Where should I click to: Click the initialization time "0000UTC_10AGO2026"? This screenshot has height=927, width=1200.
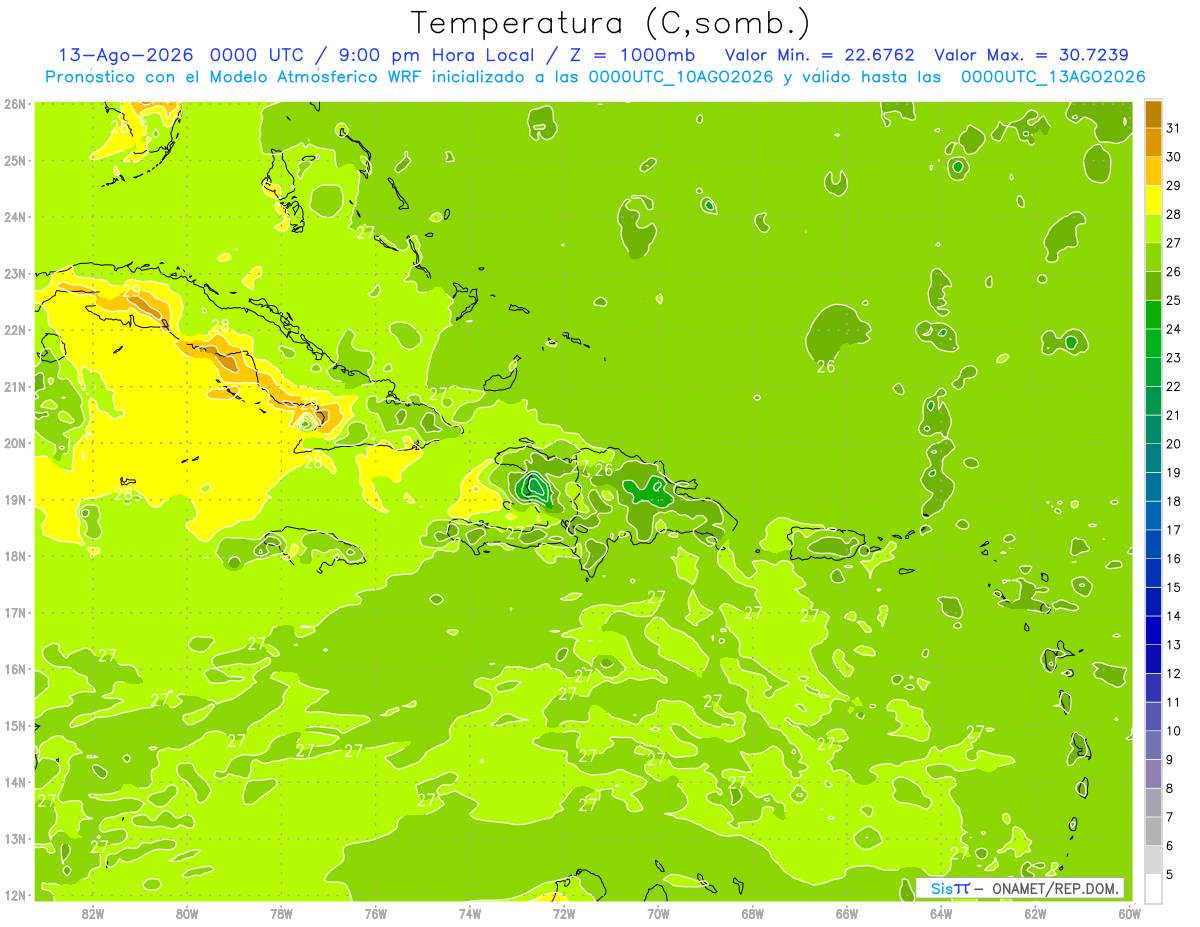click(x=681, y=77)
